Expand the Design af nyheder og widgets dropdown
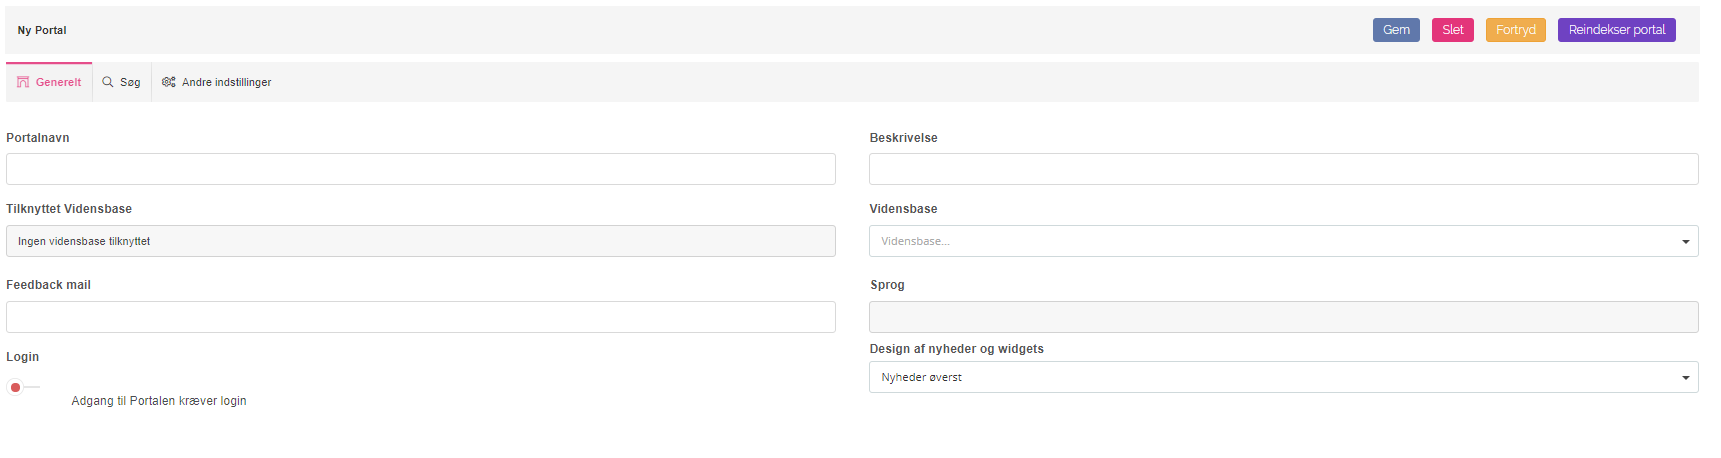 pyautogui.click(x=1282, y=377)
